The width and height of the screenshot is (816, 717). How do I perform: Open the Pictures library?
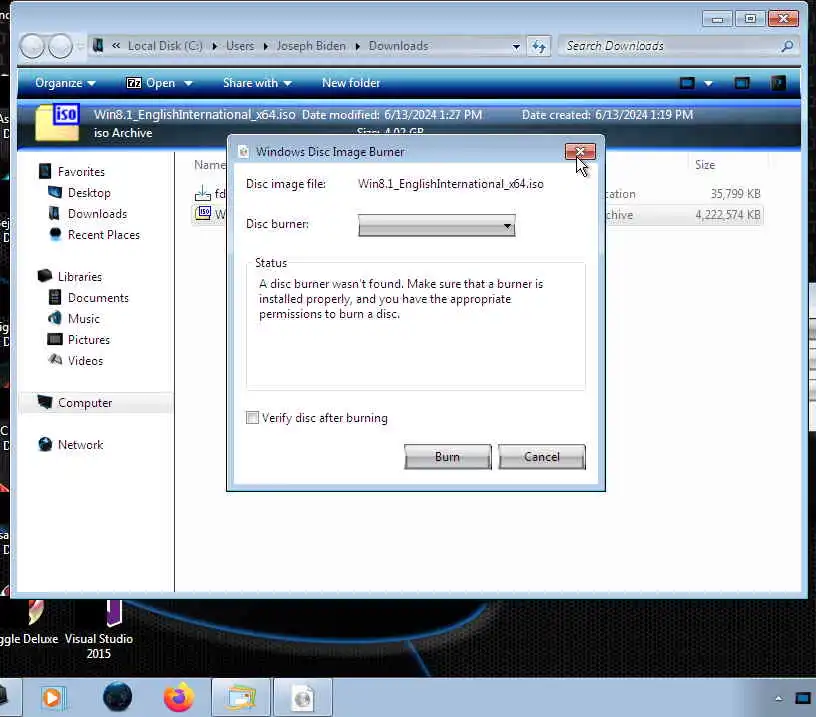point(88,339)
